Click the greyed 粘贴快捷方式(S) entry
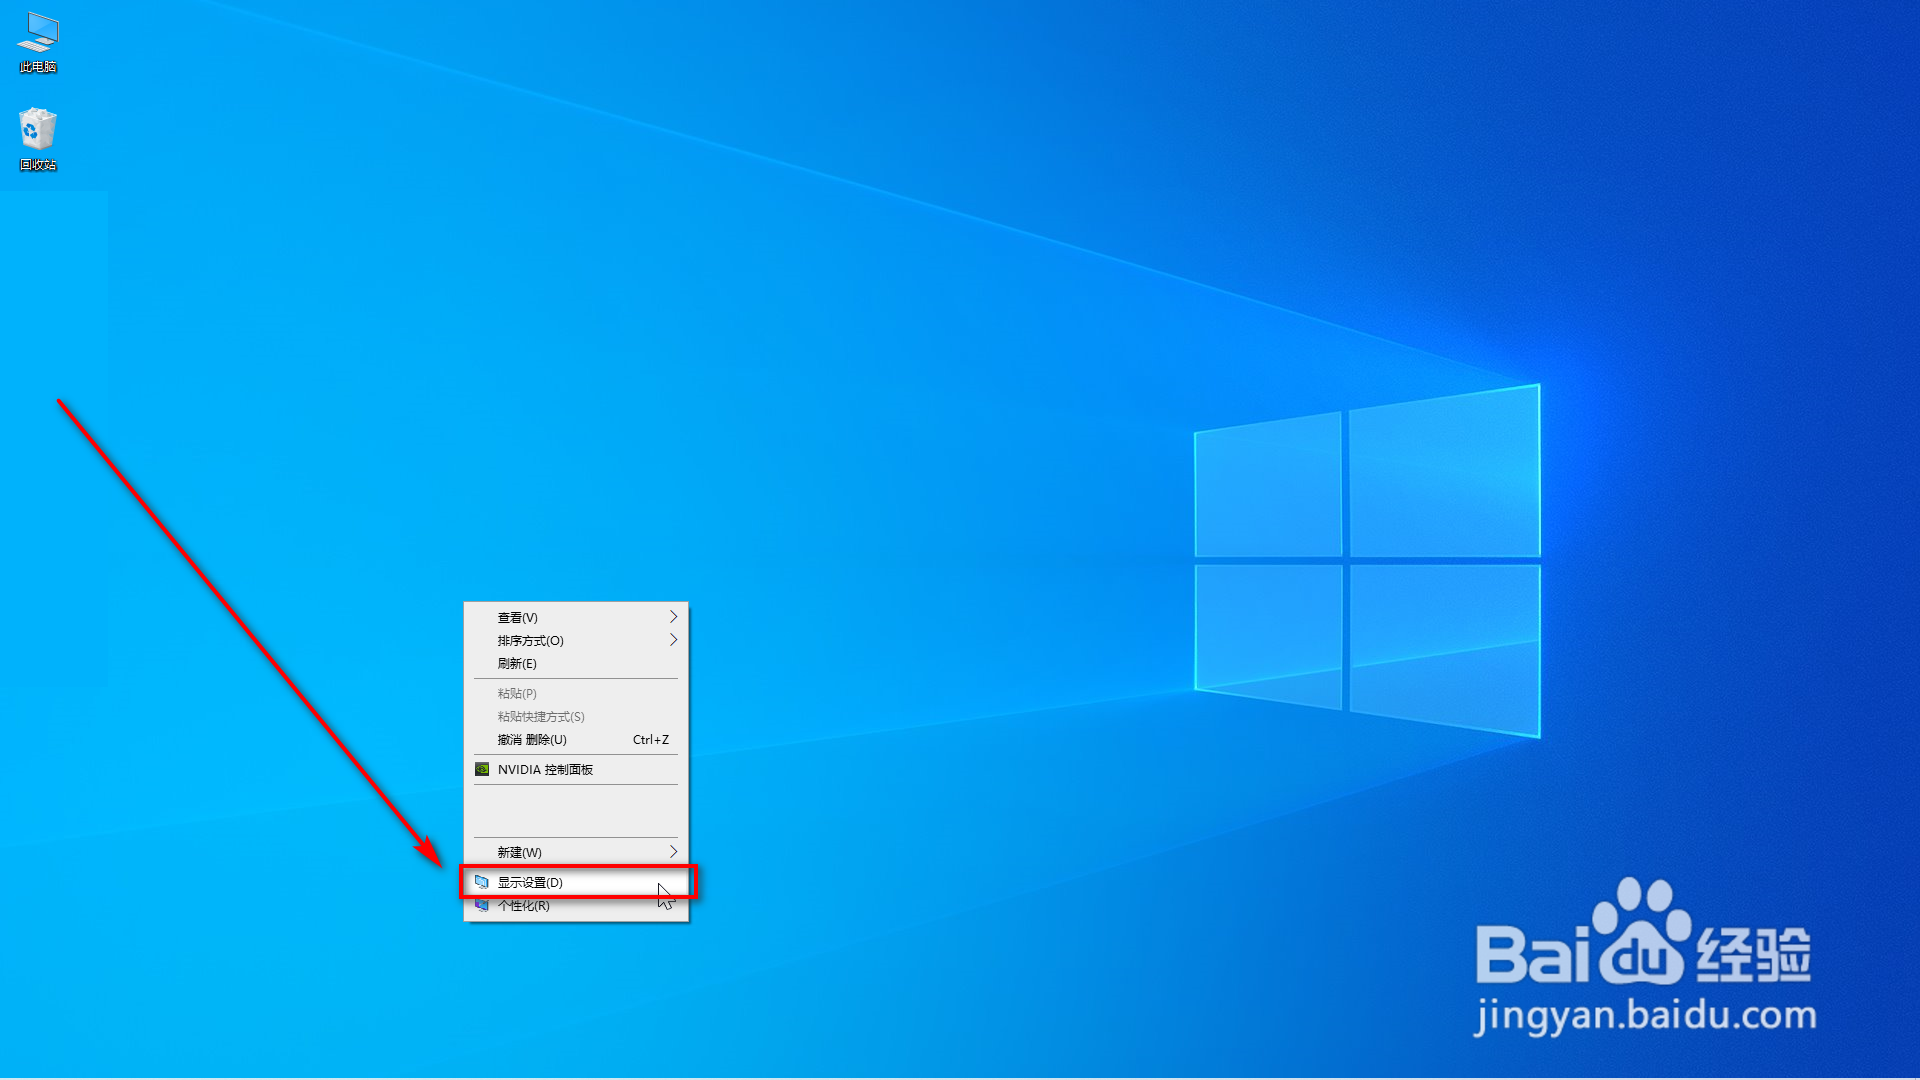This screenshot has width=1920, height=1080. pyautogui.click(x=541, y=717)
